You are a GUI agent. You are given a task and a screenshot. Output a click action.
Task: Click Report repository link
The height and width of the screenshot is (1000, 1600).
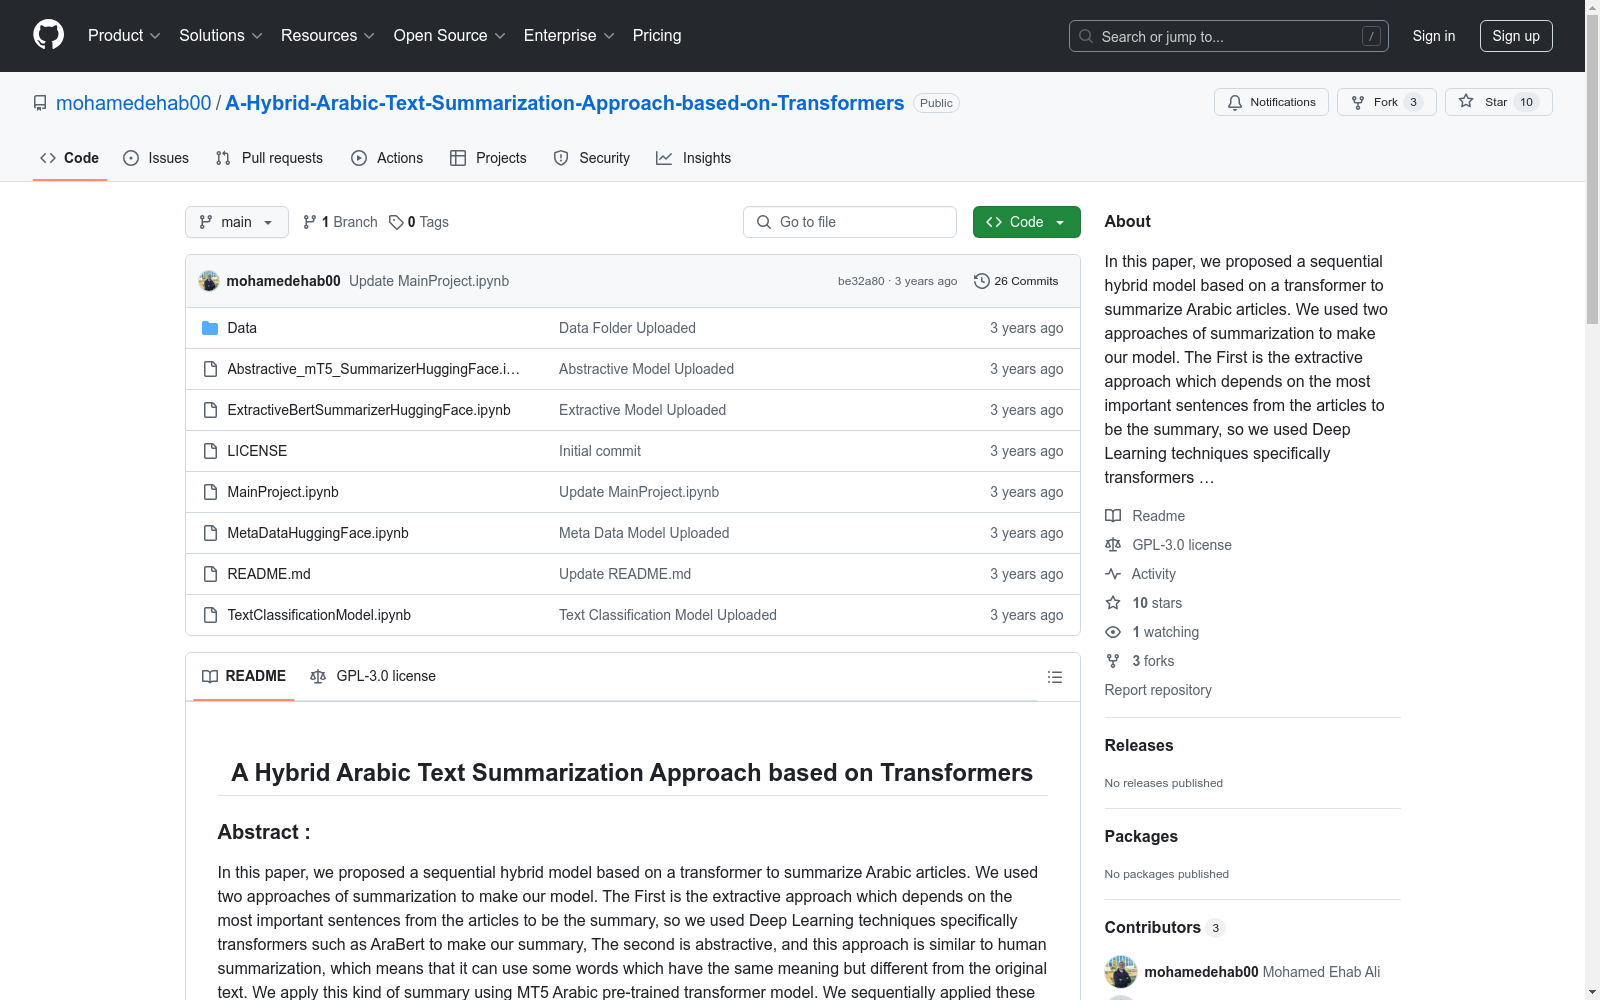click(1158, 690)
